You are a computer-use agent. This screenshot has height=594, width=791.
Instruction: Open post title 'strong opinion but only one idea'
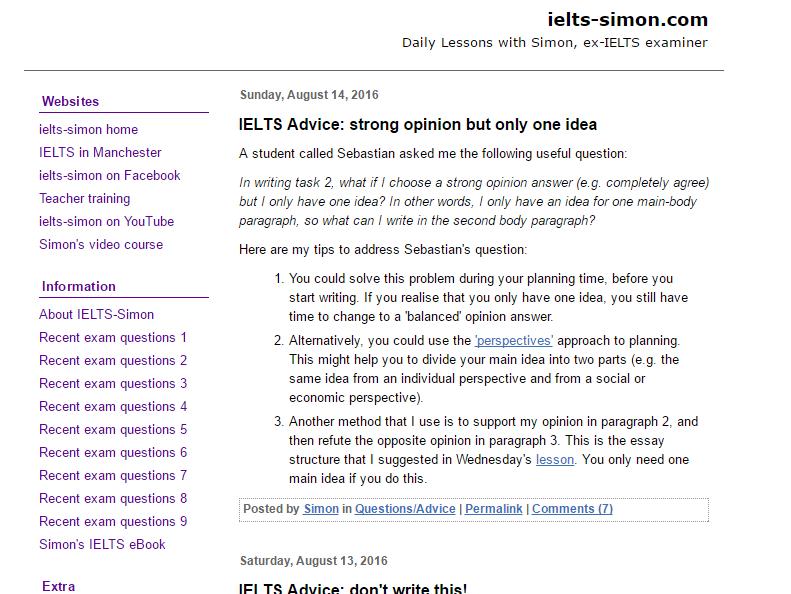pos(418,125)
